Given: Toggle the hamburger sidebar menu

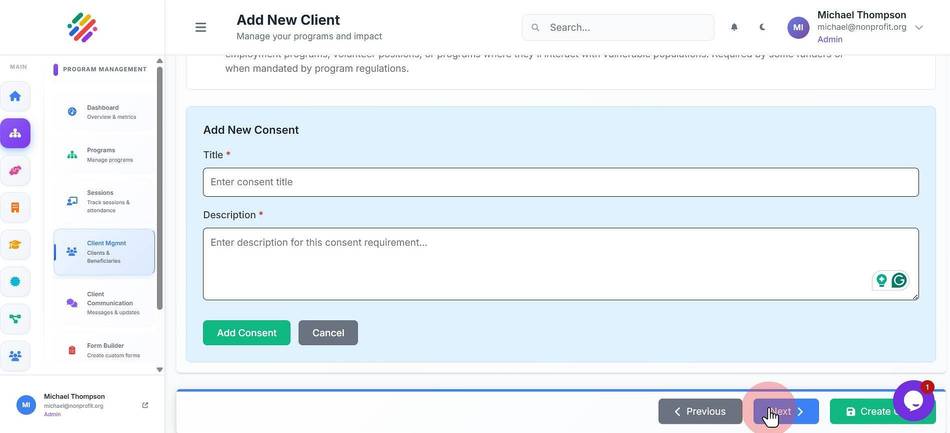Looking at the screenshot, I should point(201,27).
